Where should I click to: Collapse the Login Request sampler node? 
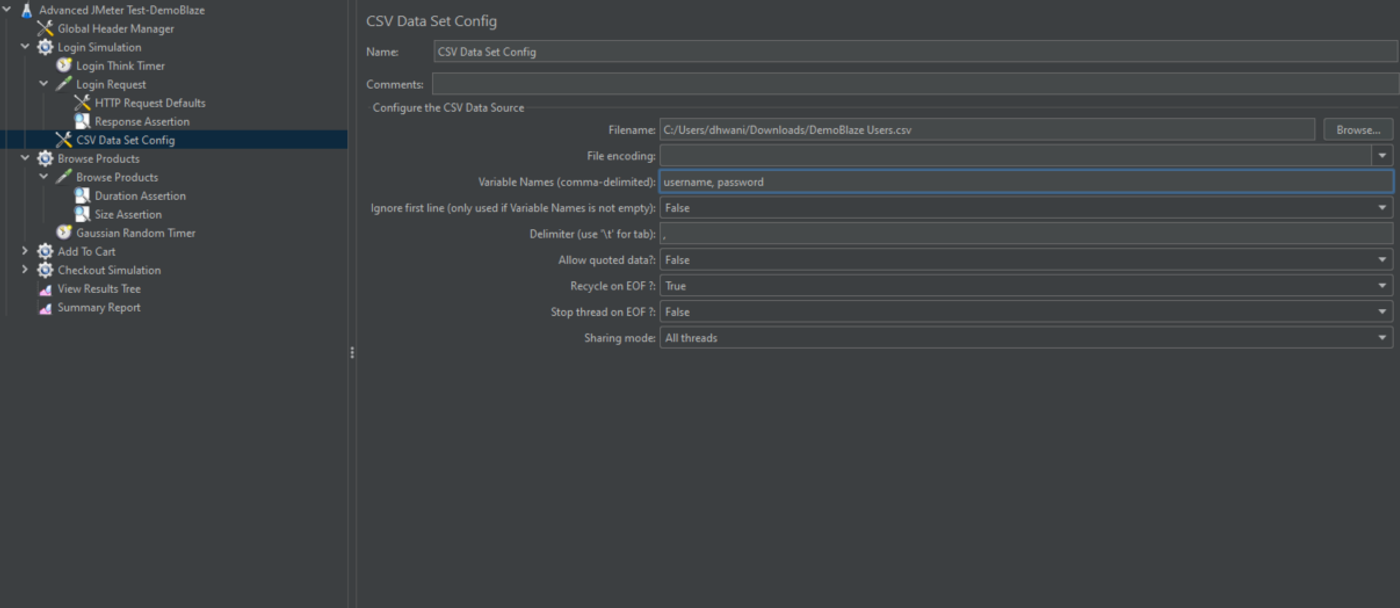[44, 84]
